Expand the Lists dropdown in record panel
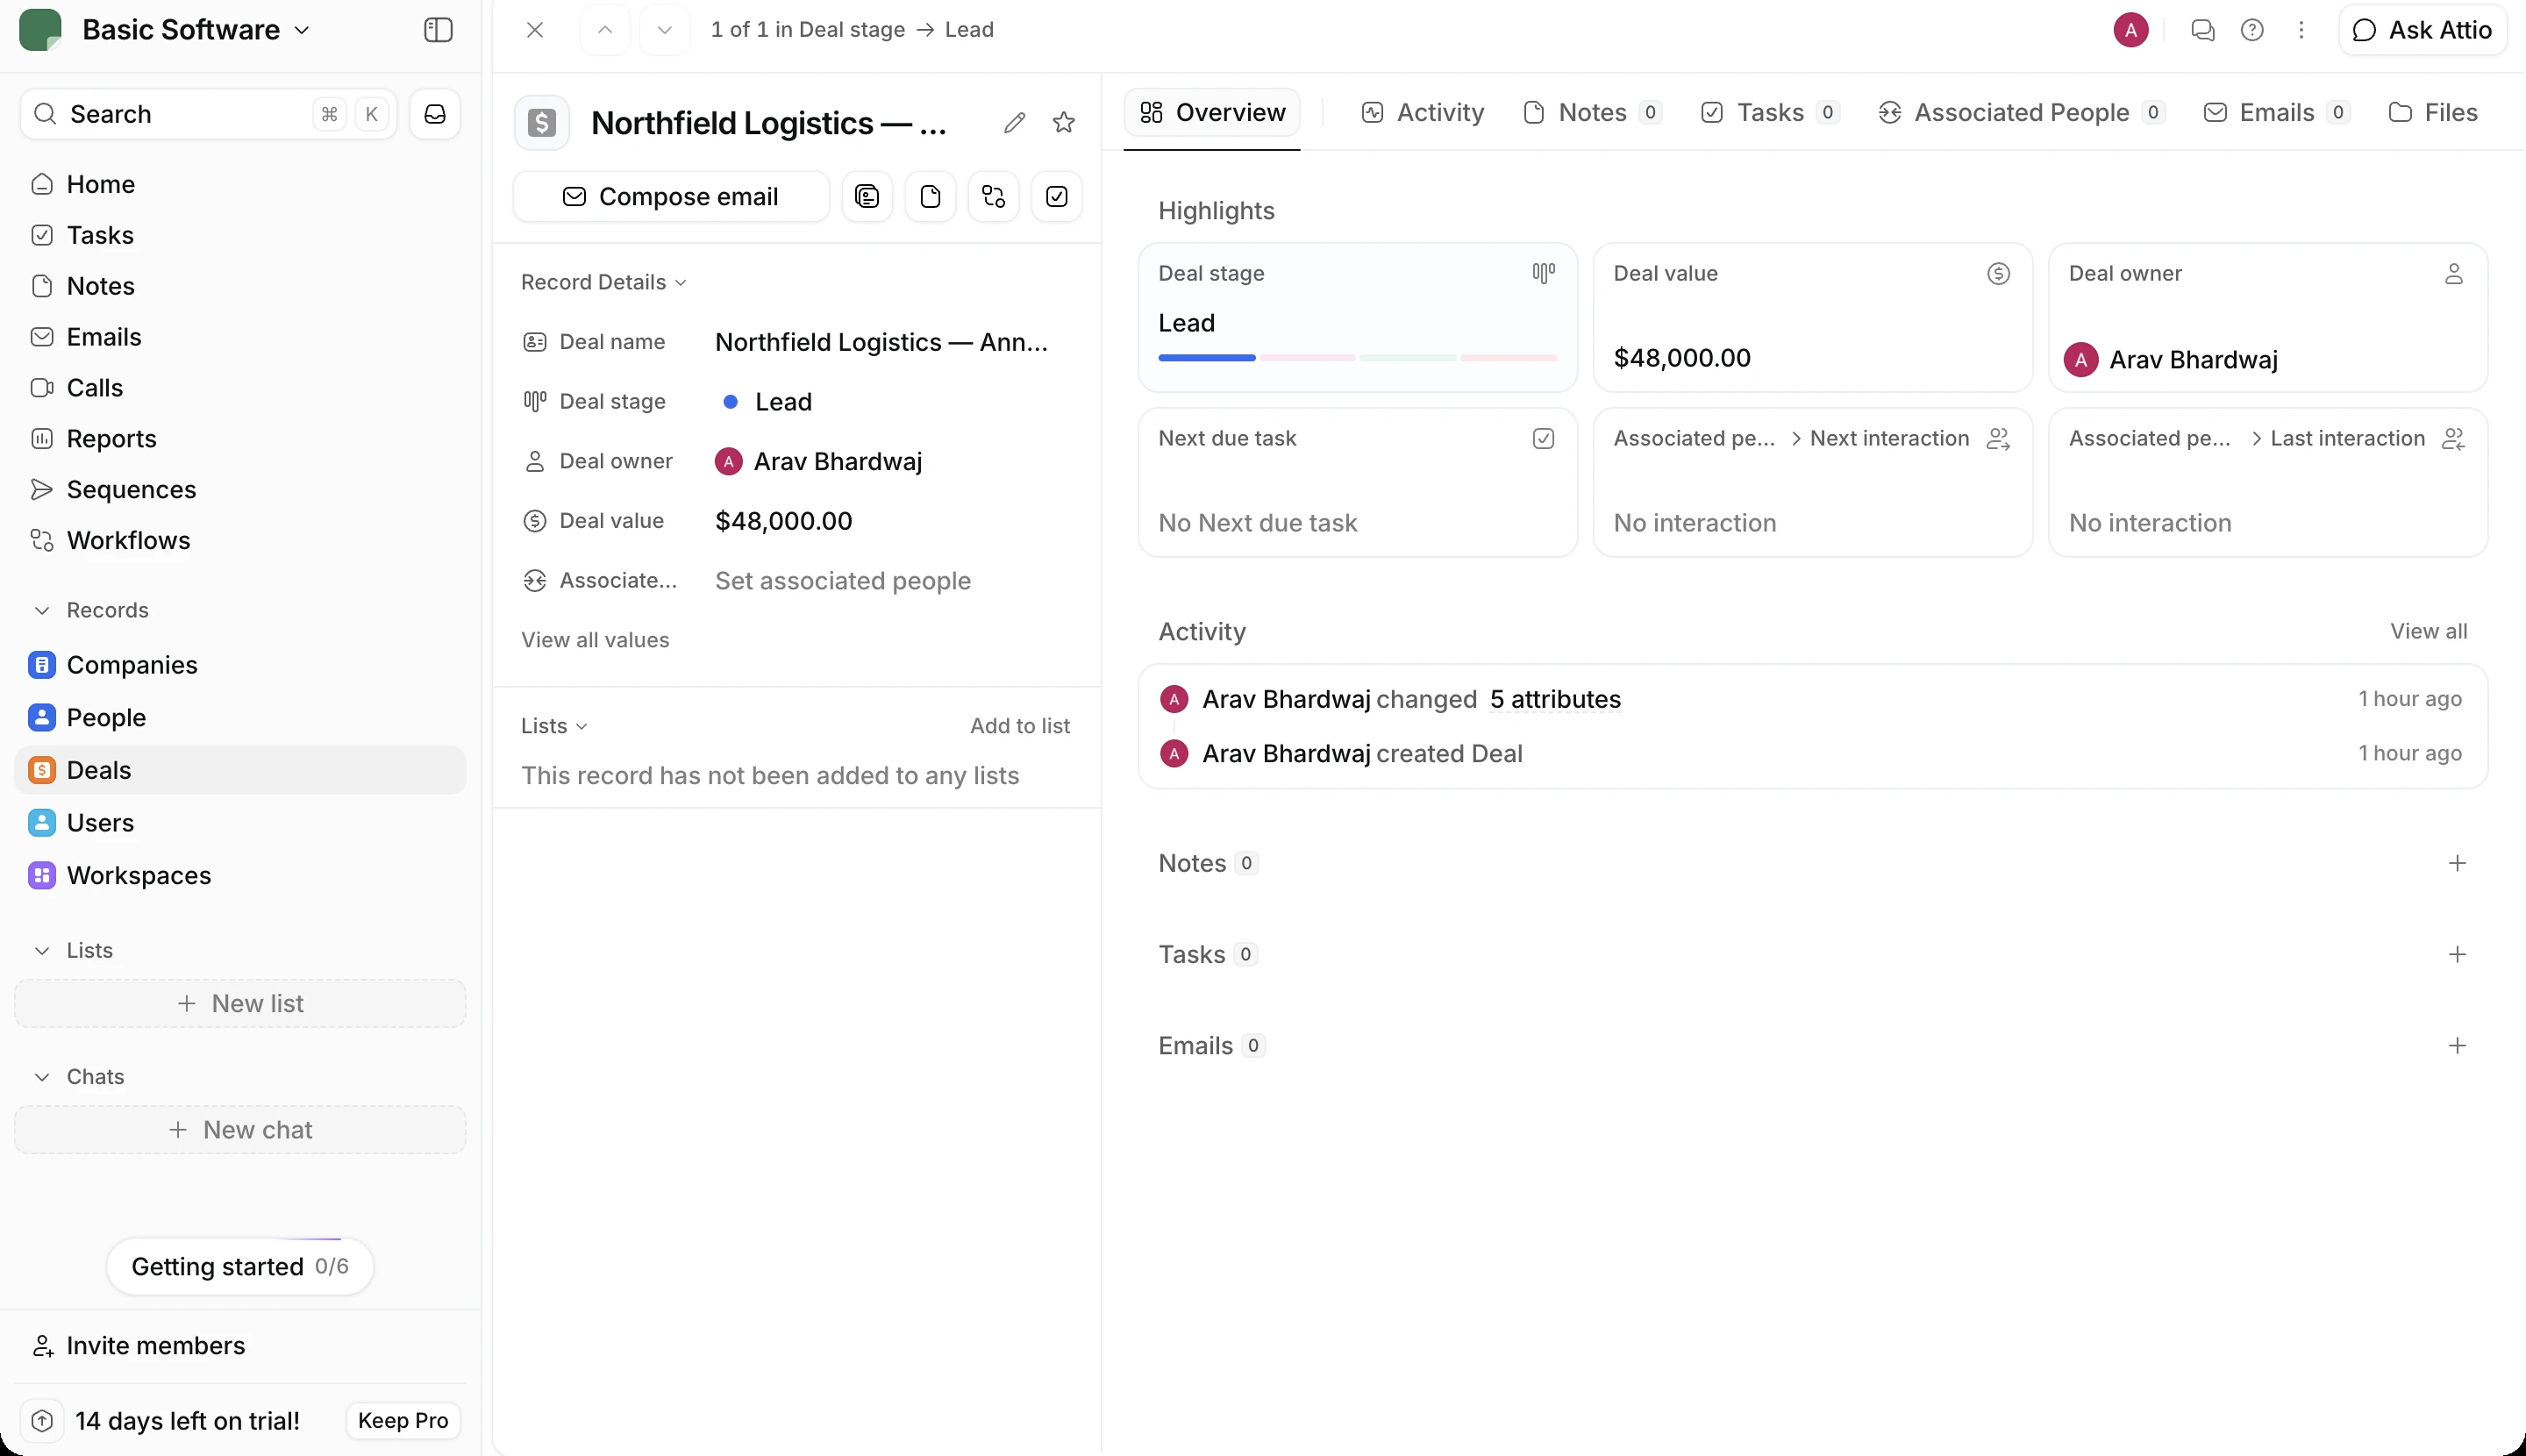This screenshot has height=1456, width=2526. 554,726
